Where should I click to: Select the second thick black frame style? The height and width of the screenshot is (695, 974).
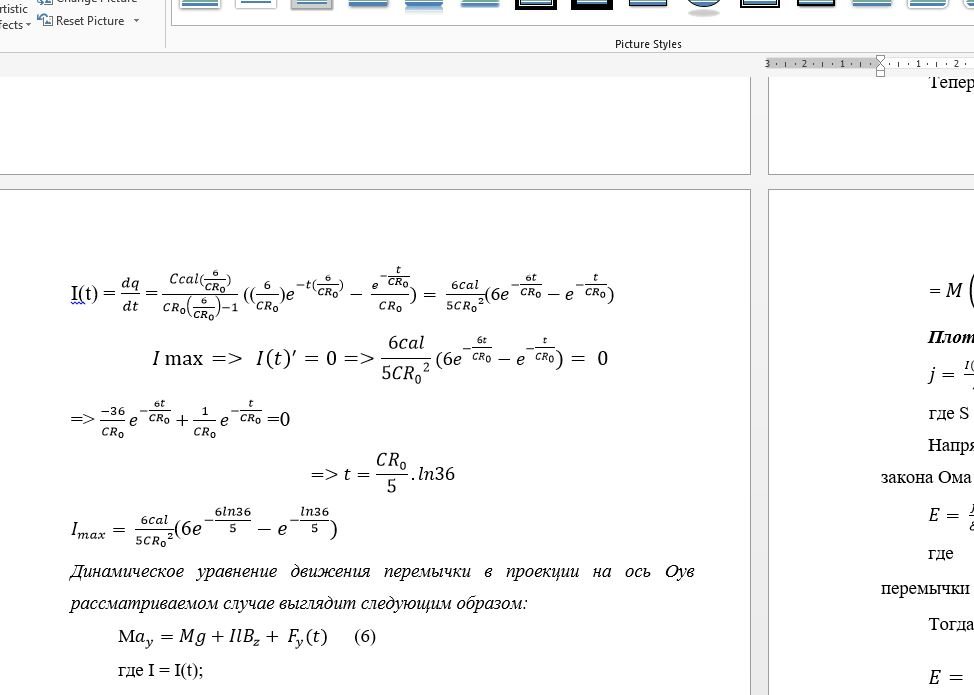click(x=592, y=5)
